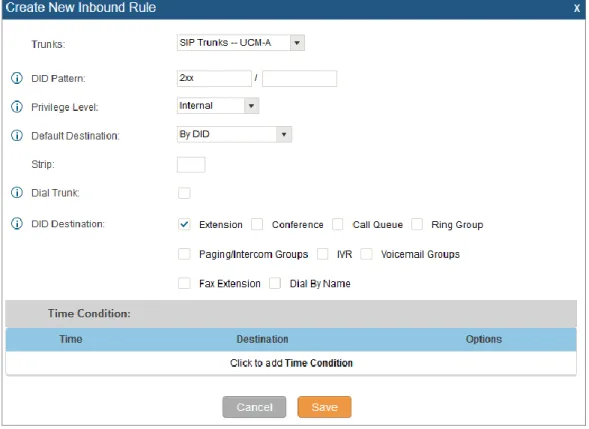Screen dimensions: 589x429
Task: Check the Call Queue checkbox
Action: point(337,225)
